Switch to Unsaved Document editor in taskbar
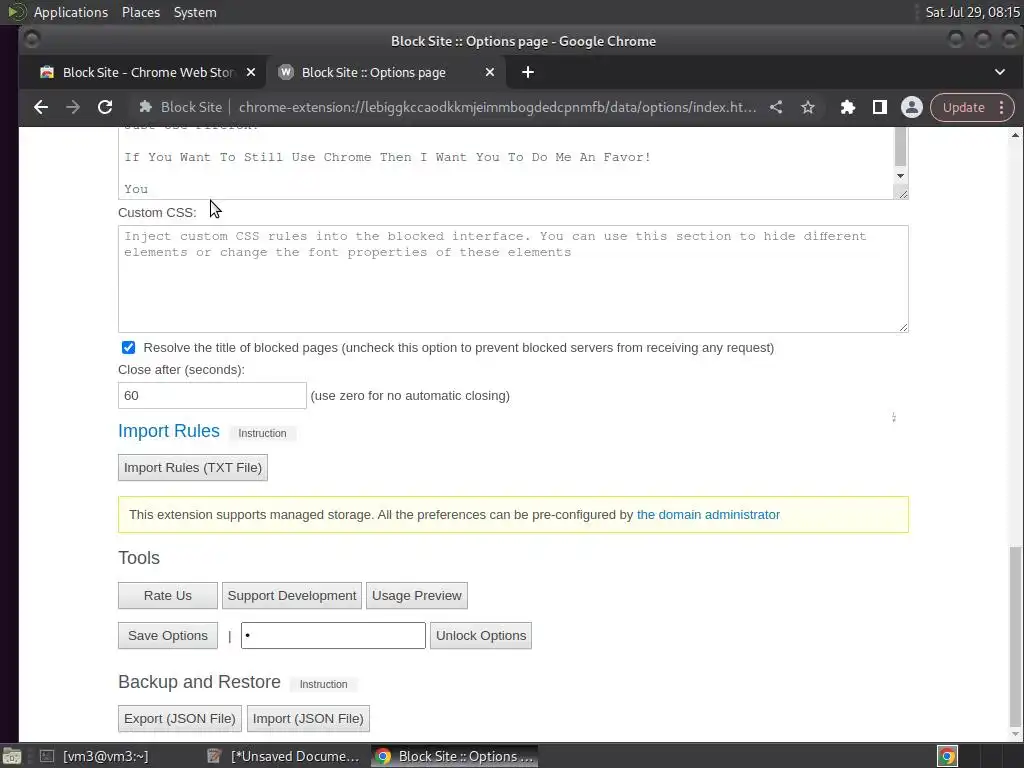1024x768 pixels. [x=283, y=756]
